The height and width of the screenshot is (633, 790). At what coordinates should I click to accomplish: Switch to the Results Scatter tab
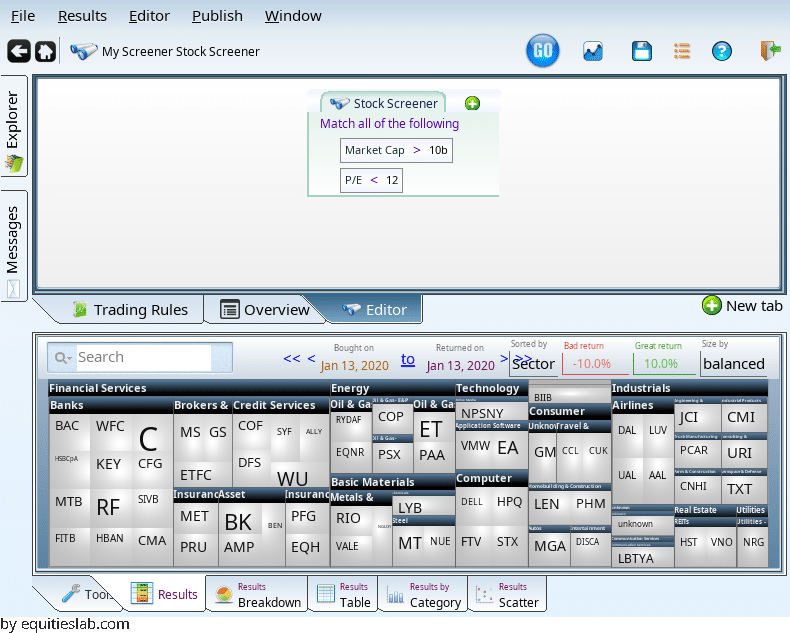click(507, 595)
